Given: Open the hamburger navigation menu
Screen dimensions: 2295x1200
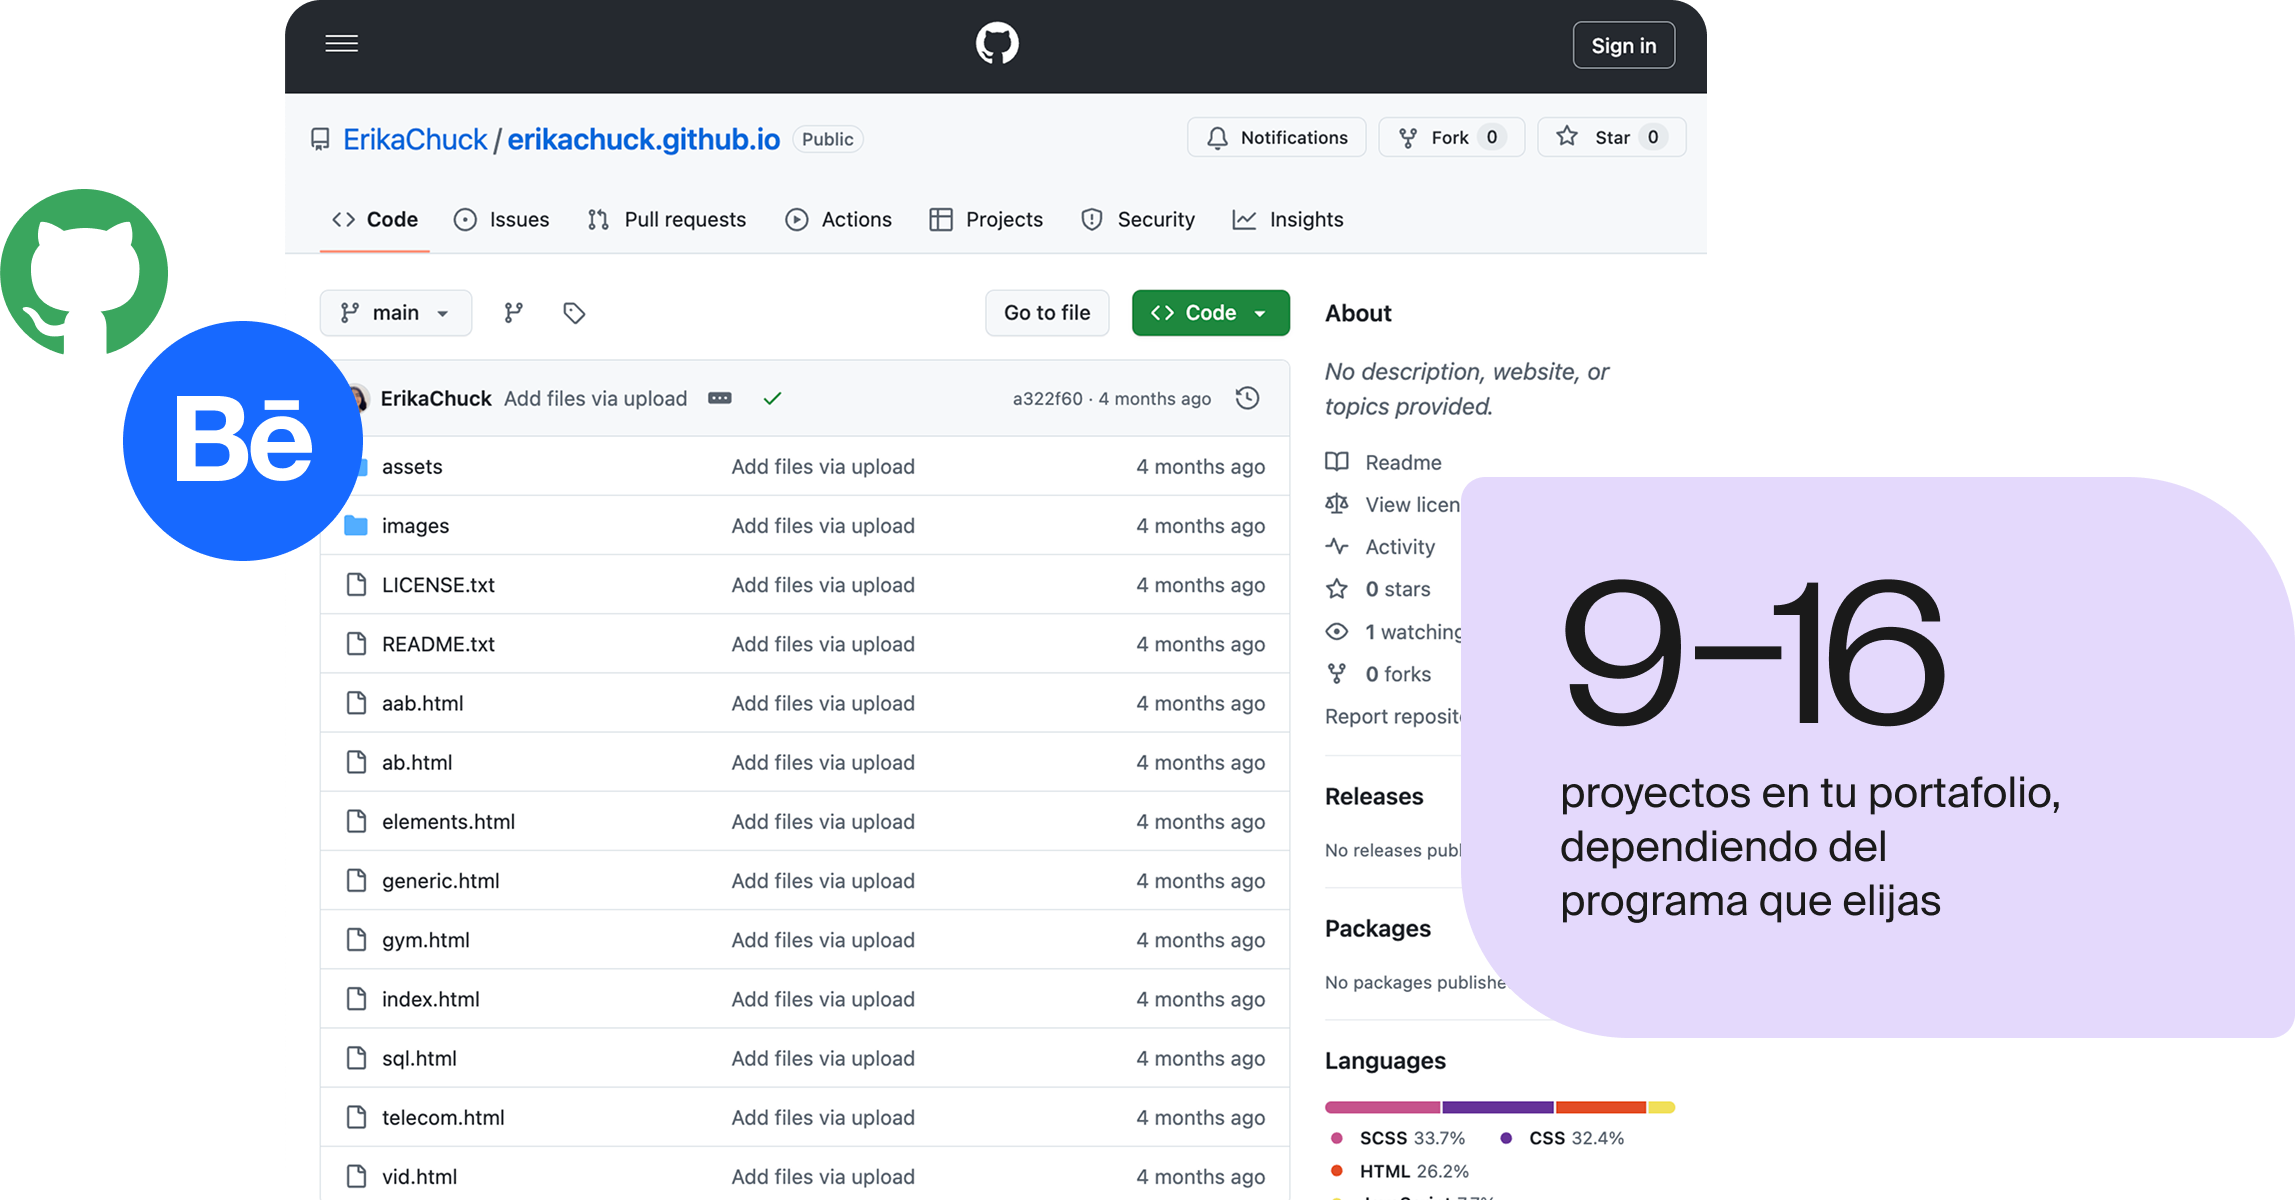Looking at the screenshot, I should [341, 44].
